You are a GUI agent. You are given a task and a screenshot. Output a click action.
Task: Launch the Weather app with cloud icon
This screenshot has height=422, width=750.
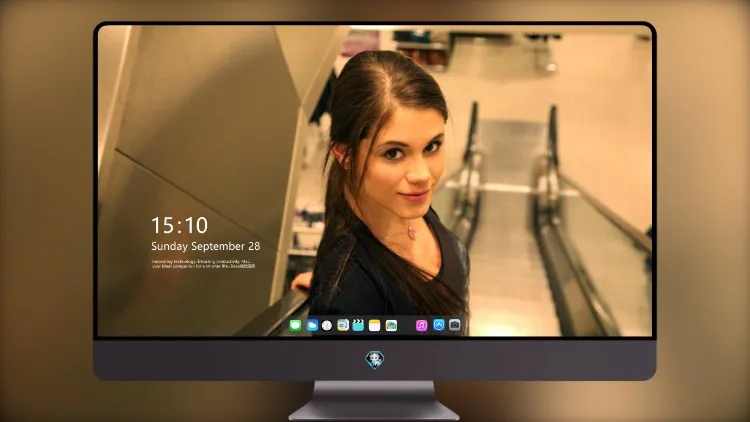coord(312,326)
